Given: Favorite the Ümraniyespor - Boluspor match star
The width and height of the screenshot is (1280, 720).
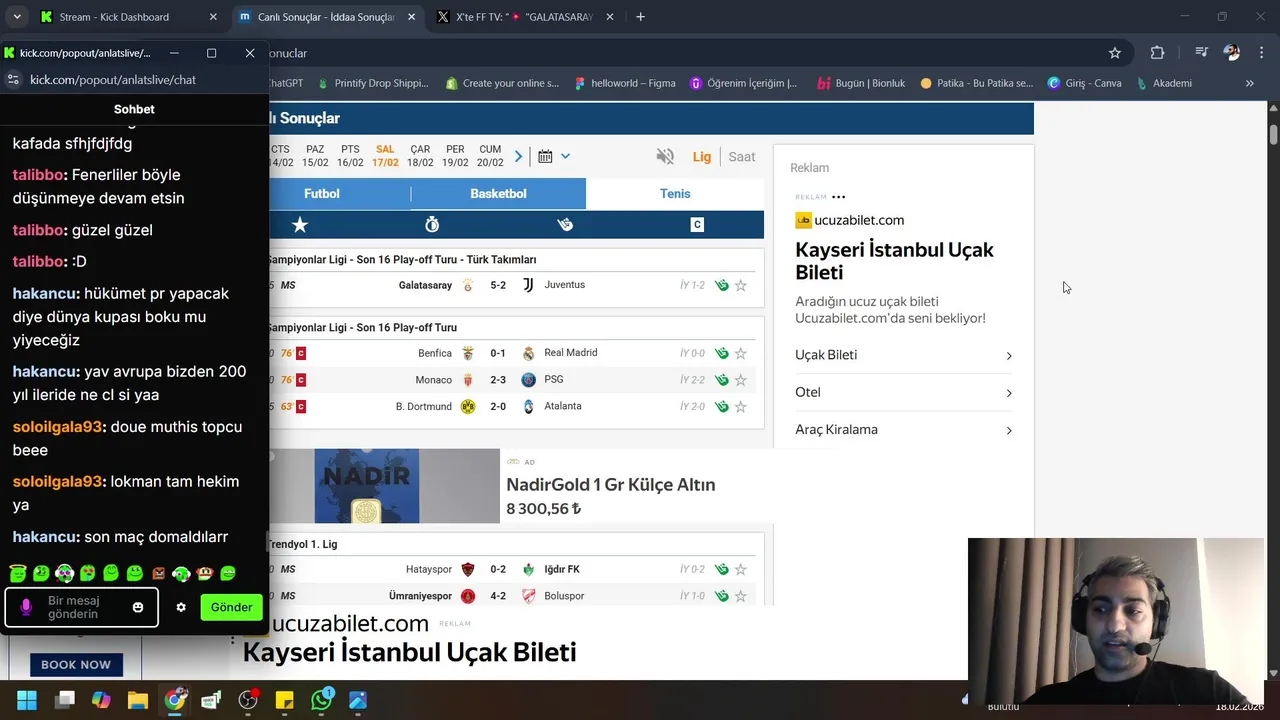Looking at the screenshot, I should pyautogui.click(x=741, y=596).
